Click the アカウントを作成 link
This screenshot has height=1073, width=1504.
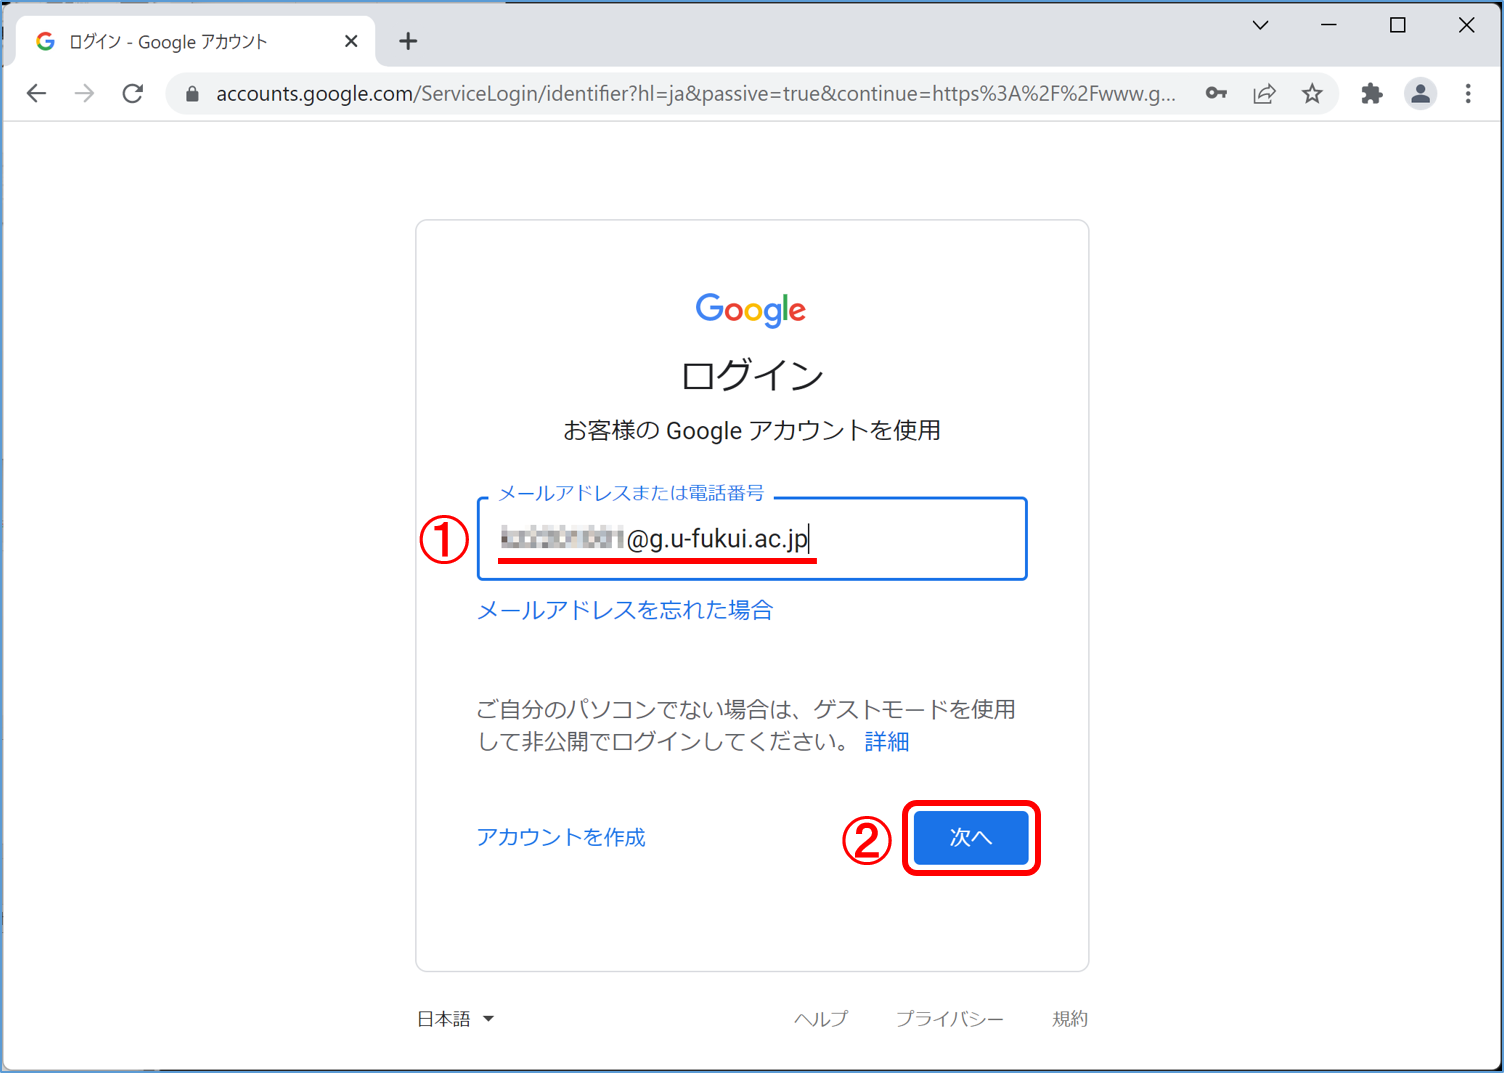tap(561, 837)
